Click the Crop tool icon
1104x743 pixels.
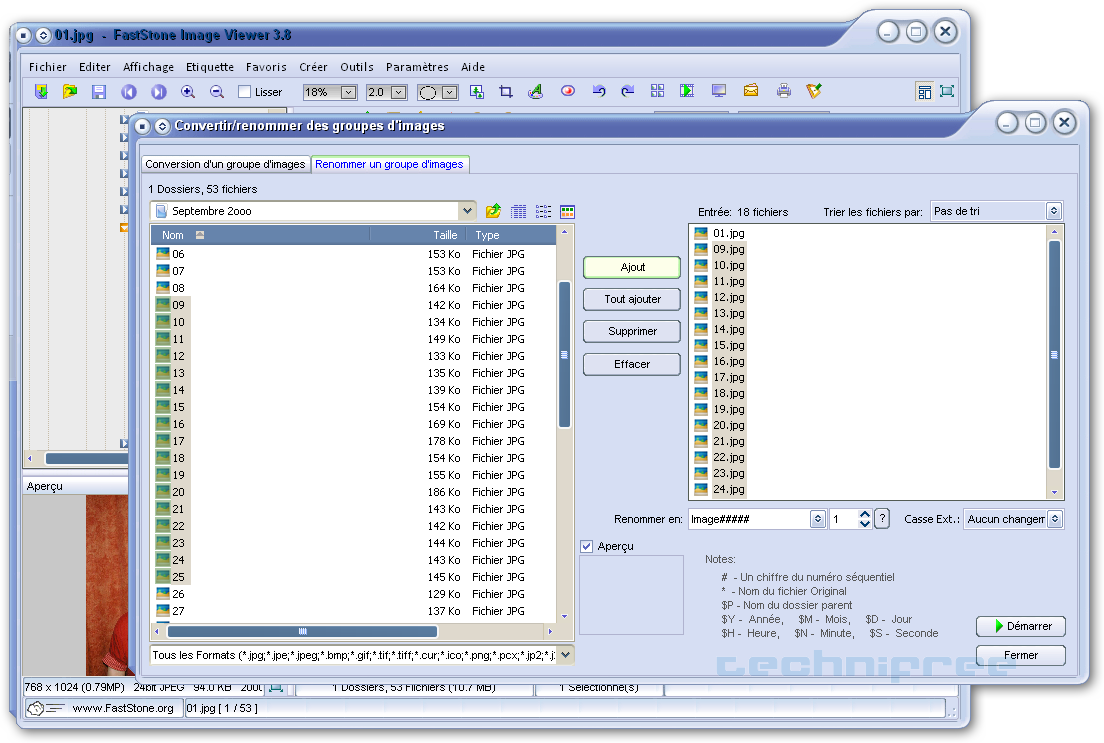point(506,92)
